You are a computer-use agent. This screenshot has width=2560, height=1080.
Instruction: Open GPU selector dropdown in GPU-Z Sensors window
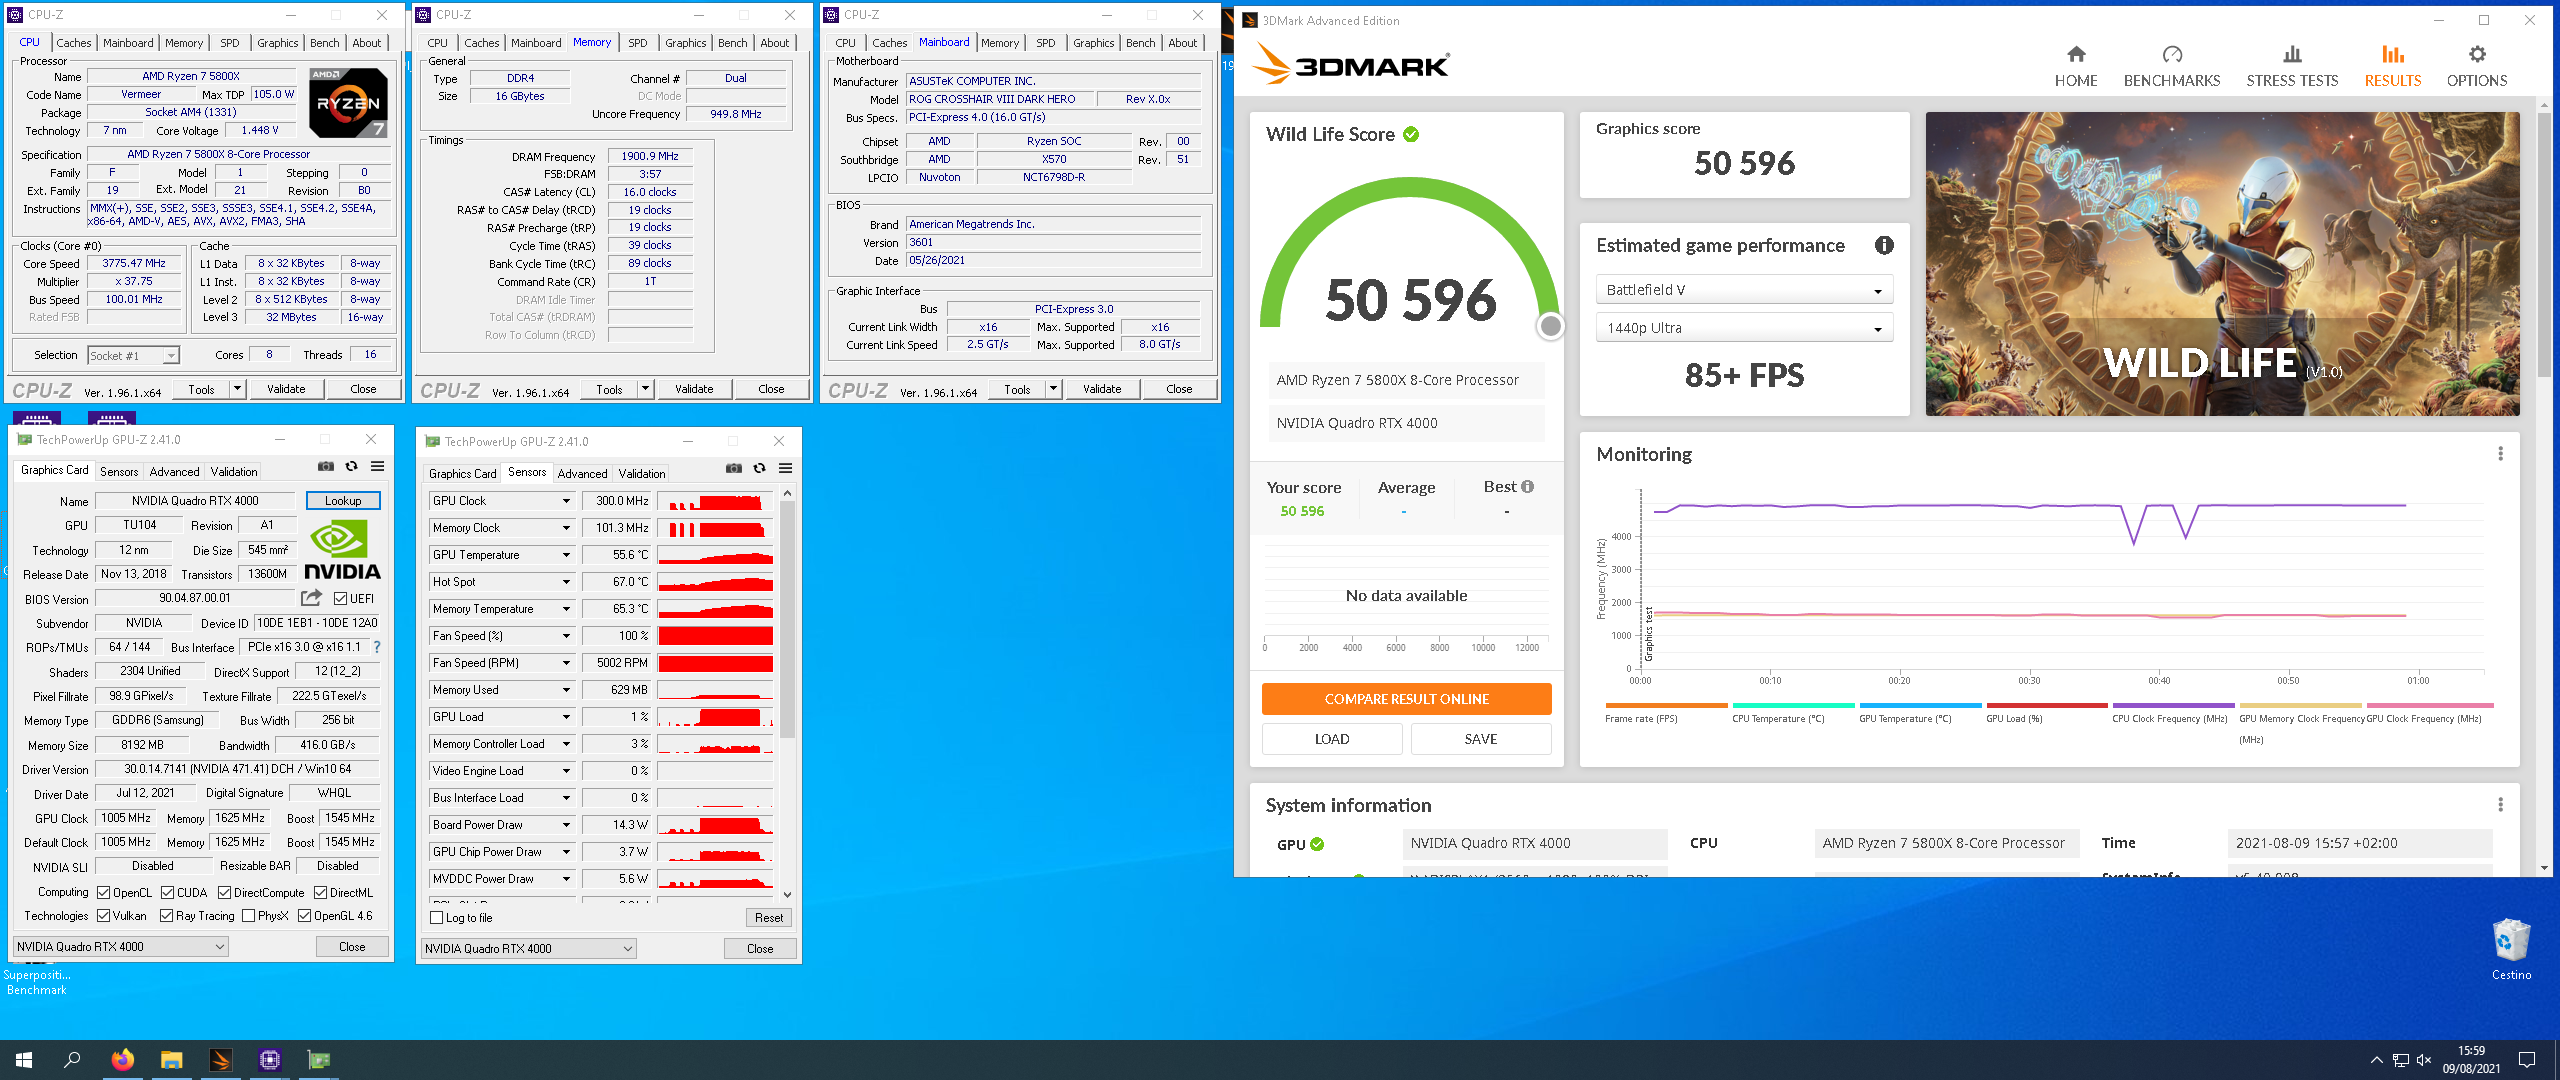click(x=528, y=948)
